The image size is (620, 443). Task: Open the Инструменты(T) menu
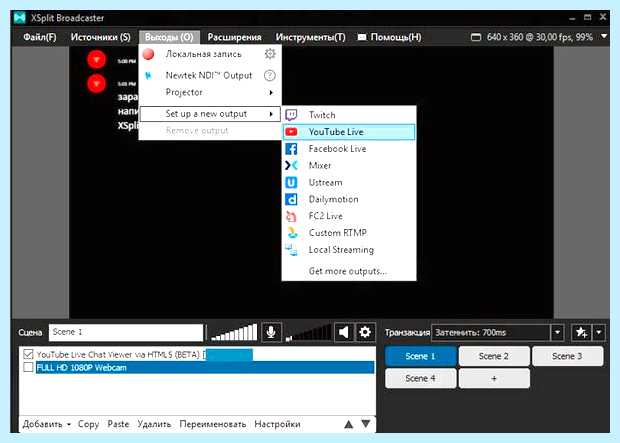point(310,37)
